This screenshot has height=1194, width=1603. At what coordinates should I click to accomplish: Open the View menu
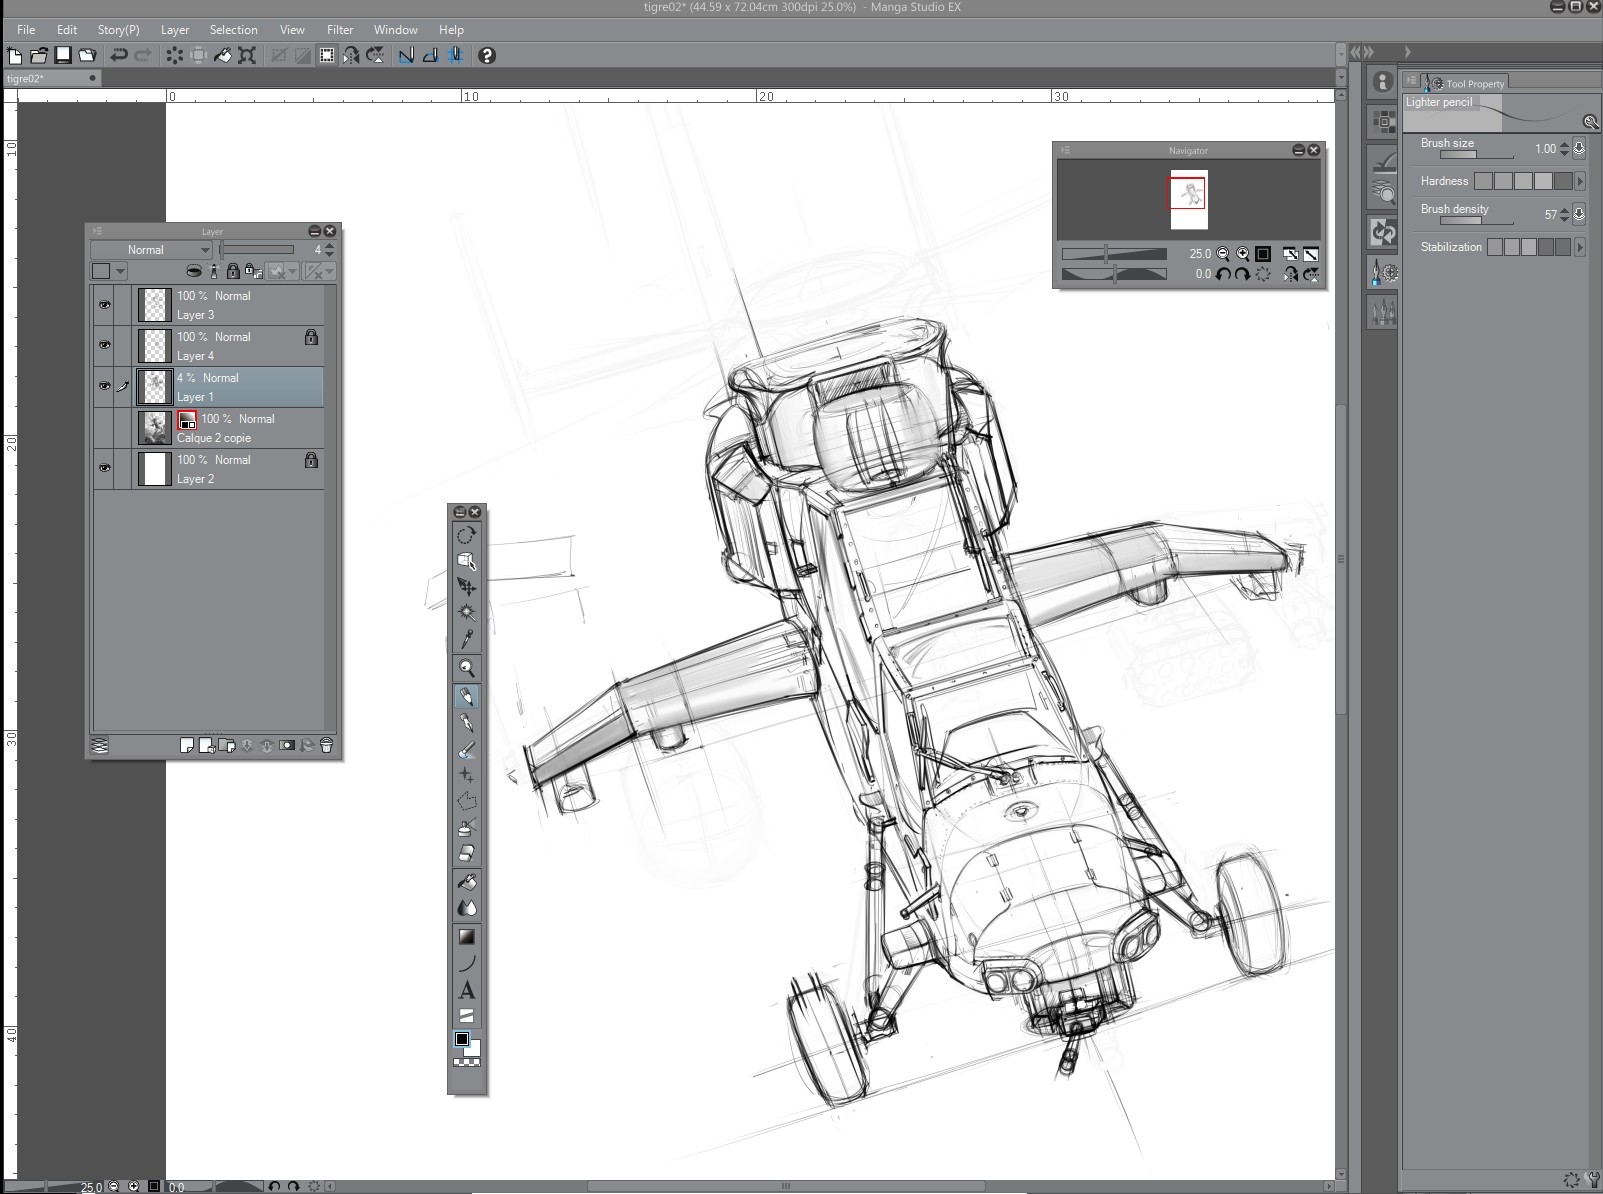coord(292,30)
